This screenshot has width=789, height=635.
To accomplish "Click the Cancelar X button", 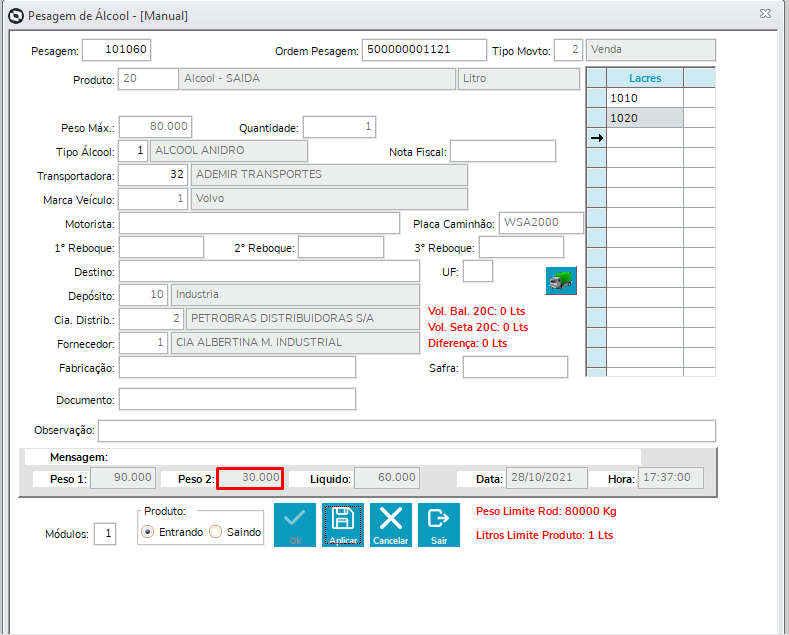I will pyautogui.click(x=390, y=525).
